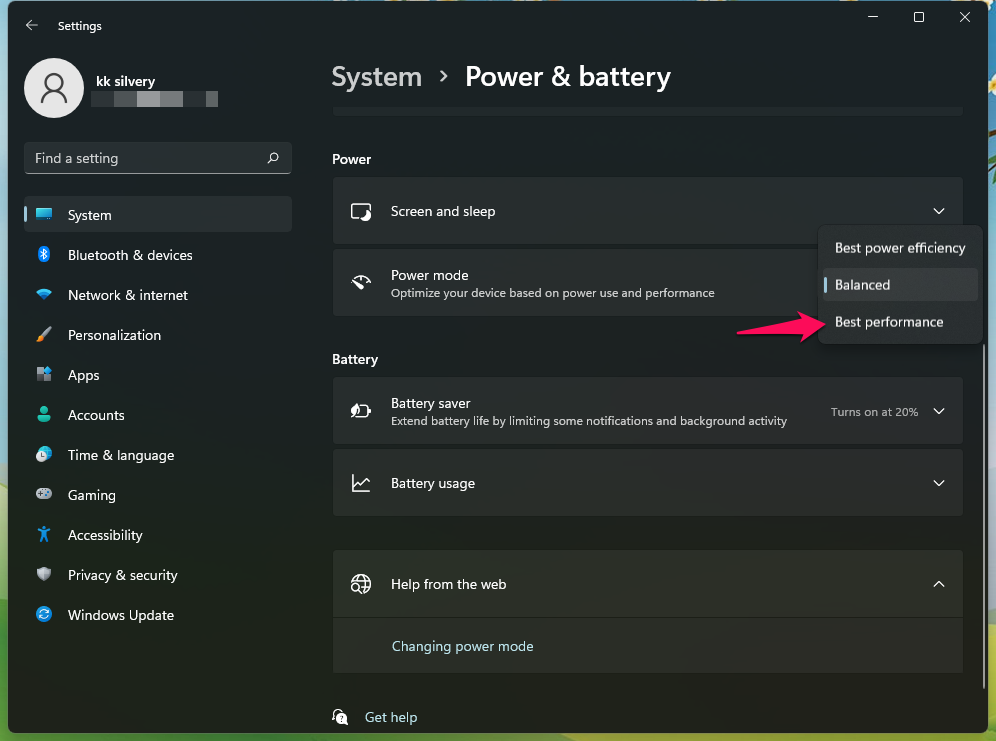Screen dimensions: 996x741
Task: Expand the Battery usage section
Action: click(938, 483)
